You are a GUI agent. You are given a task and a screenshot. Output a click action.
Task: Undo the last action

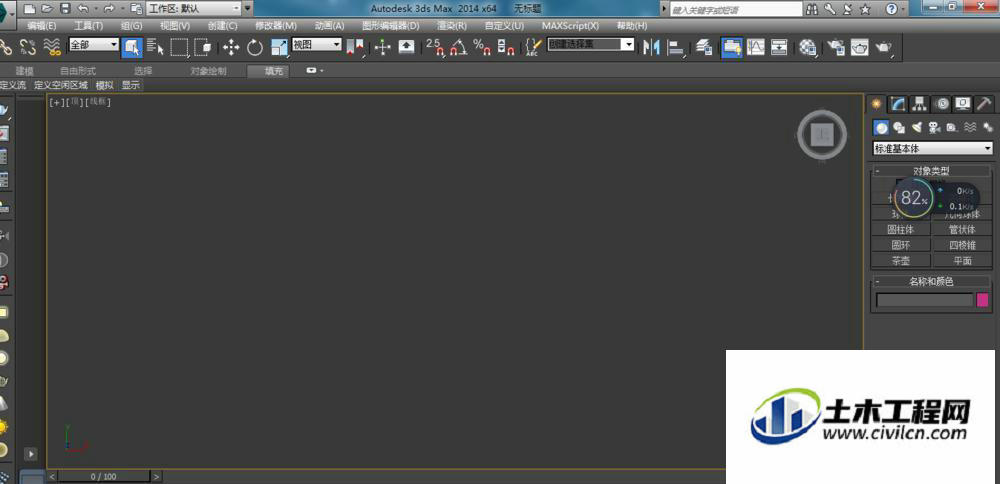click(x=82, y=9)
